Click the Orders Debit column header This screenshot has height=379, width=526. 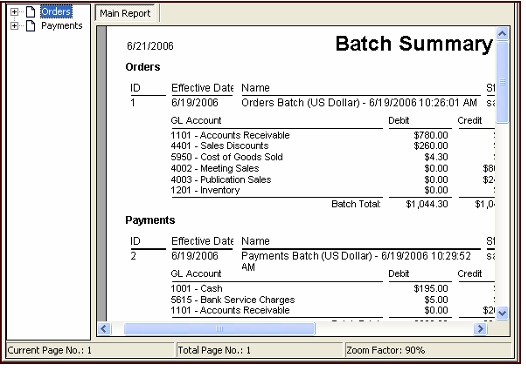399,121
